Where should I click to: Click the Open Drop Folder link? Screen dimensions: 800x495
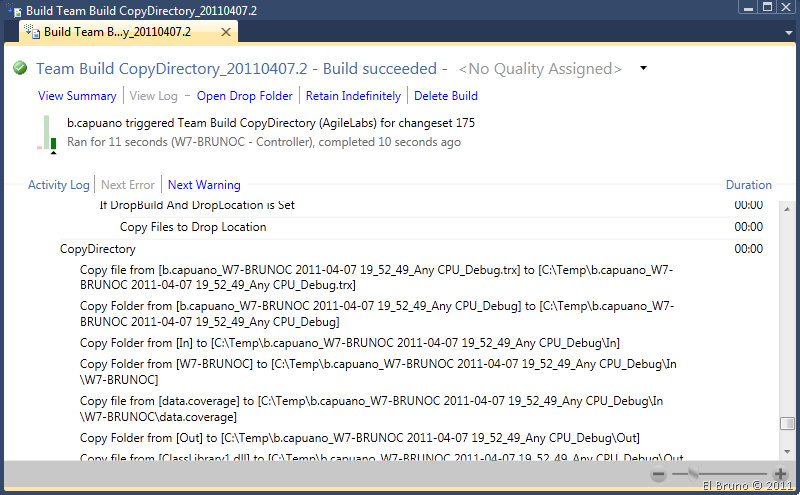[x=245, y=96]
